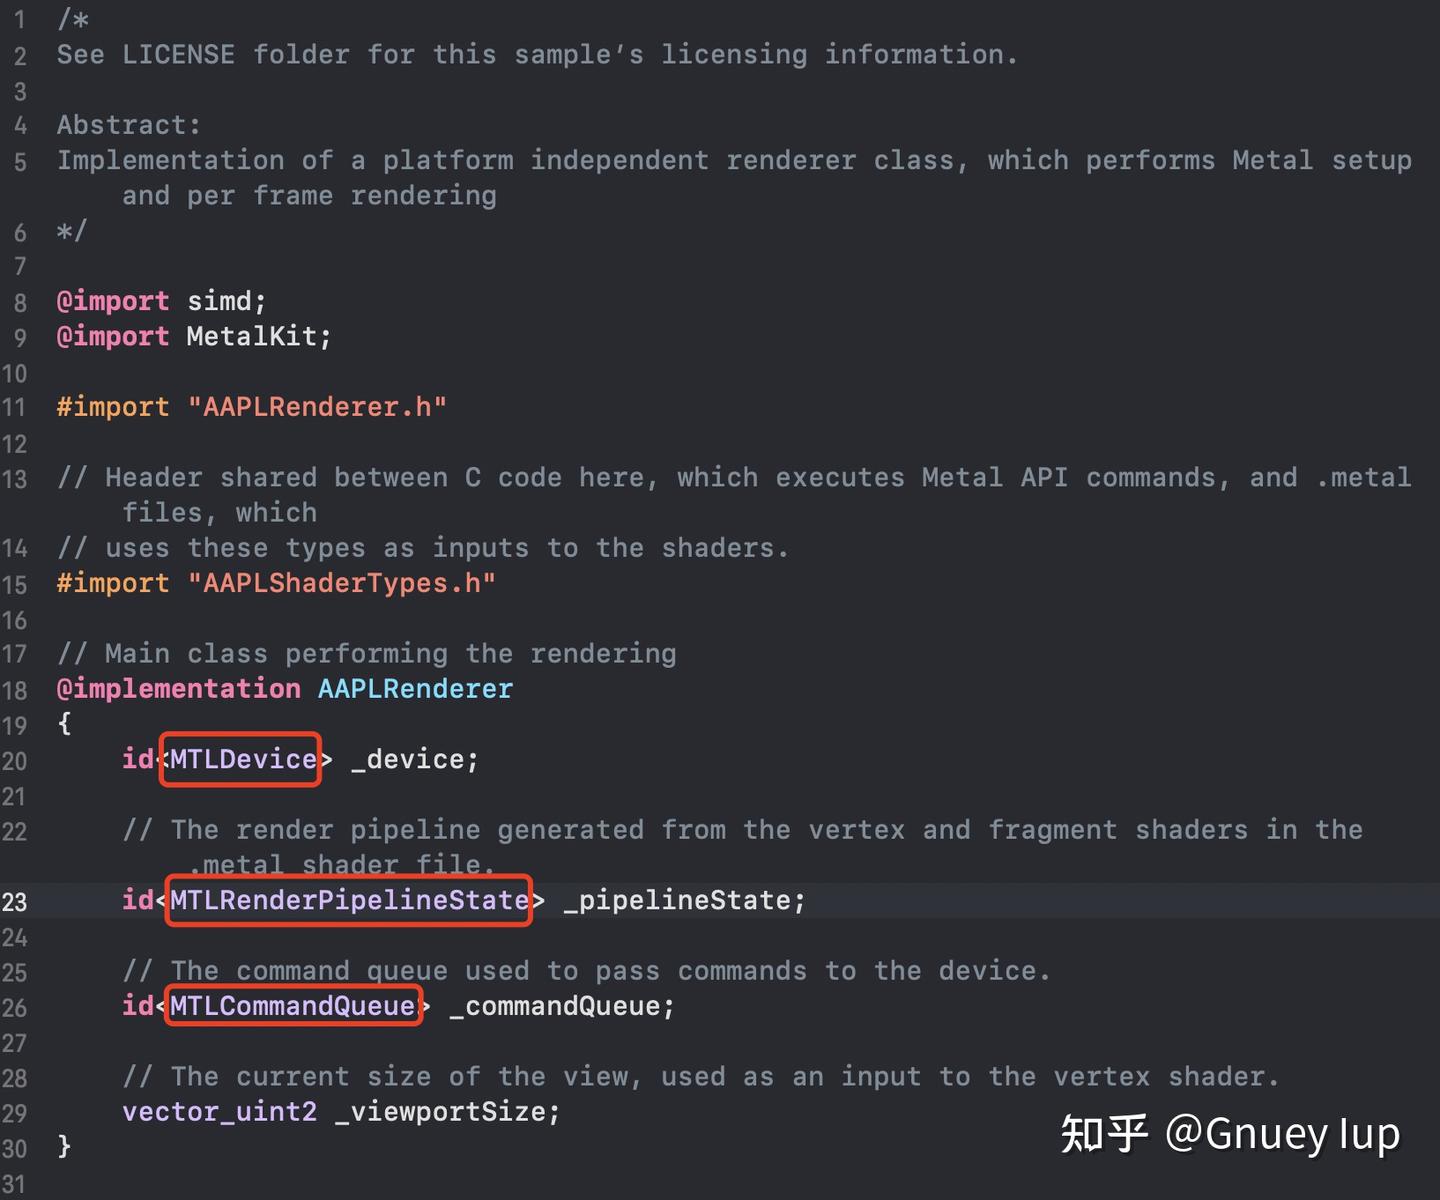Click the MTLRenderPipelineState type name
This screenshot has height=1200, width=1440.
coord(348,900)
